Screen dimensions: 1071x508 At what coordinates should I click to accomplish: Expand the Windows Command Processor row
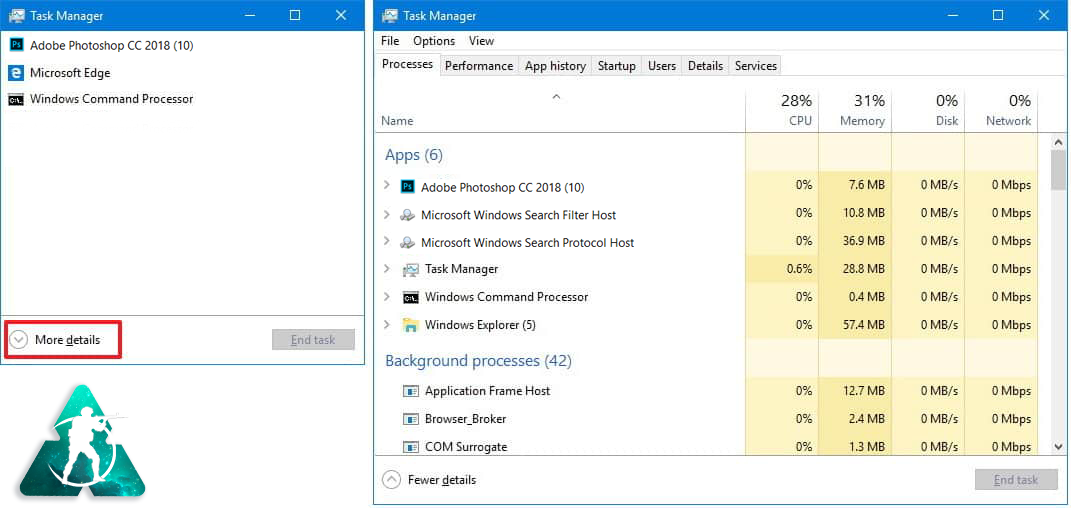(x=387, y=297)
